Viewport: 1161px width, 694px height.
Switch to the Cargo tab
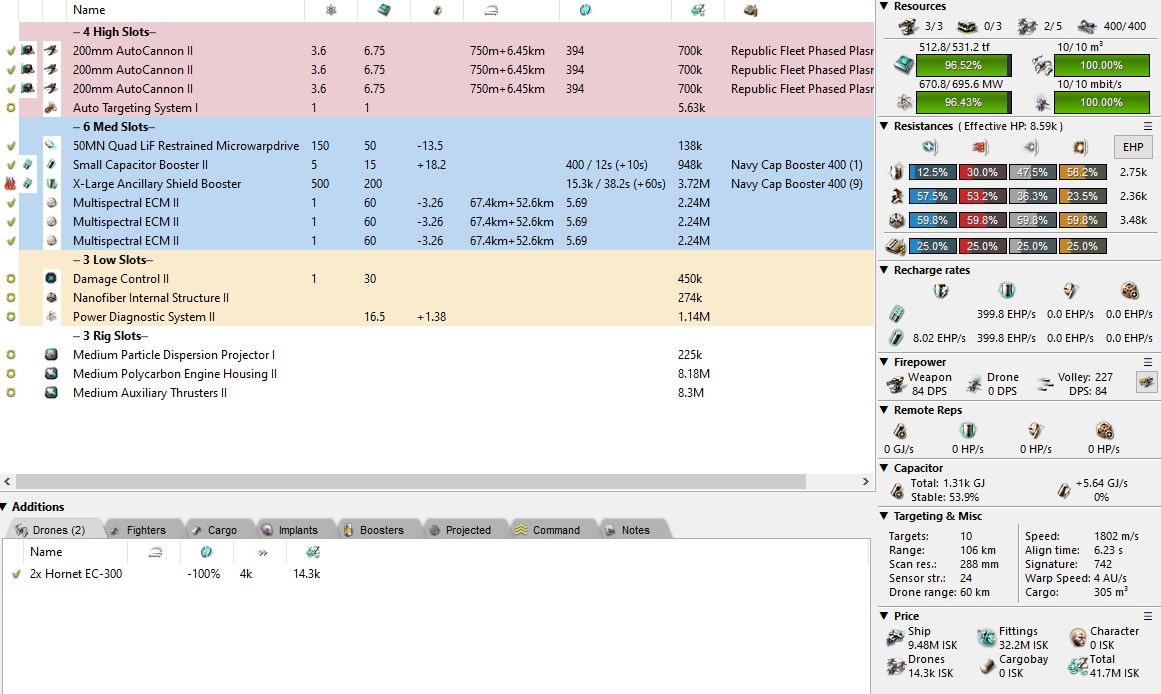tap(213, 530)
